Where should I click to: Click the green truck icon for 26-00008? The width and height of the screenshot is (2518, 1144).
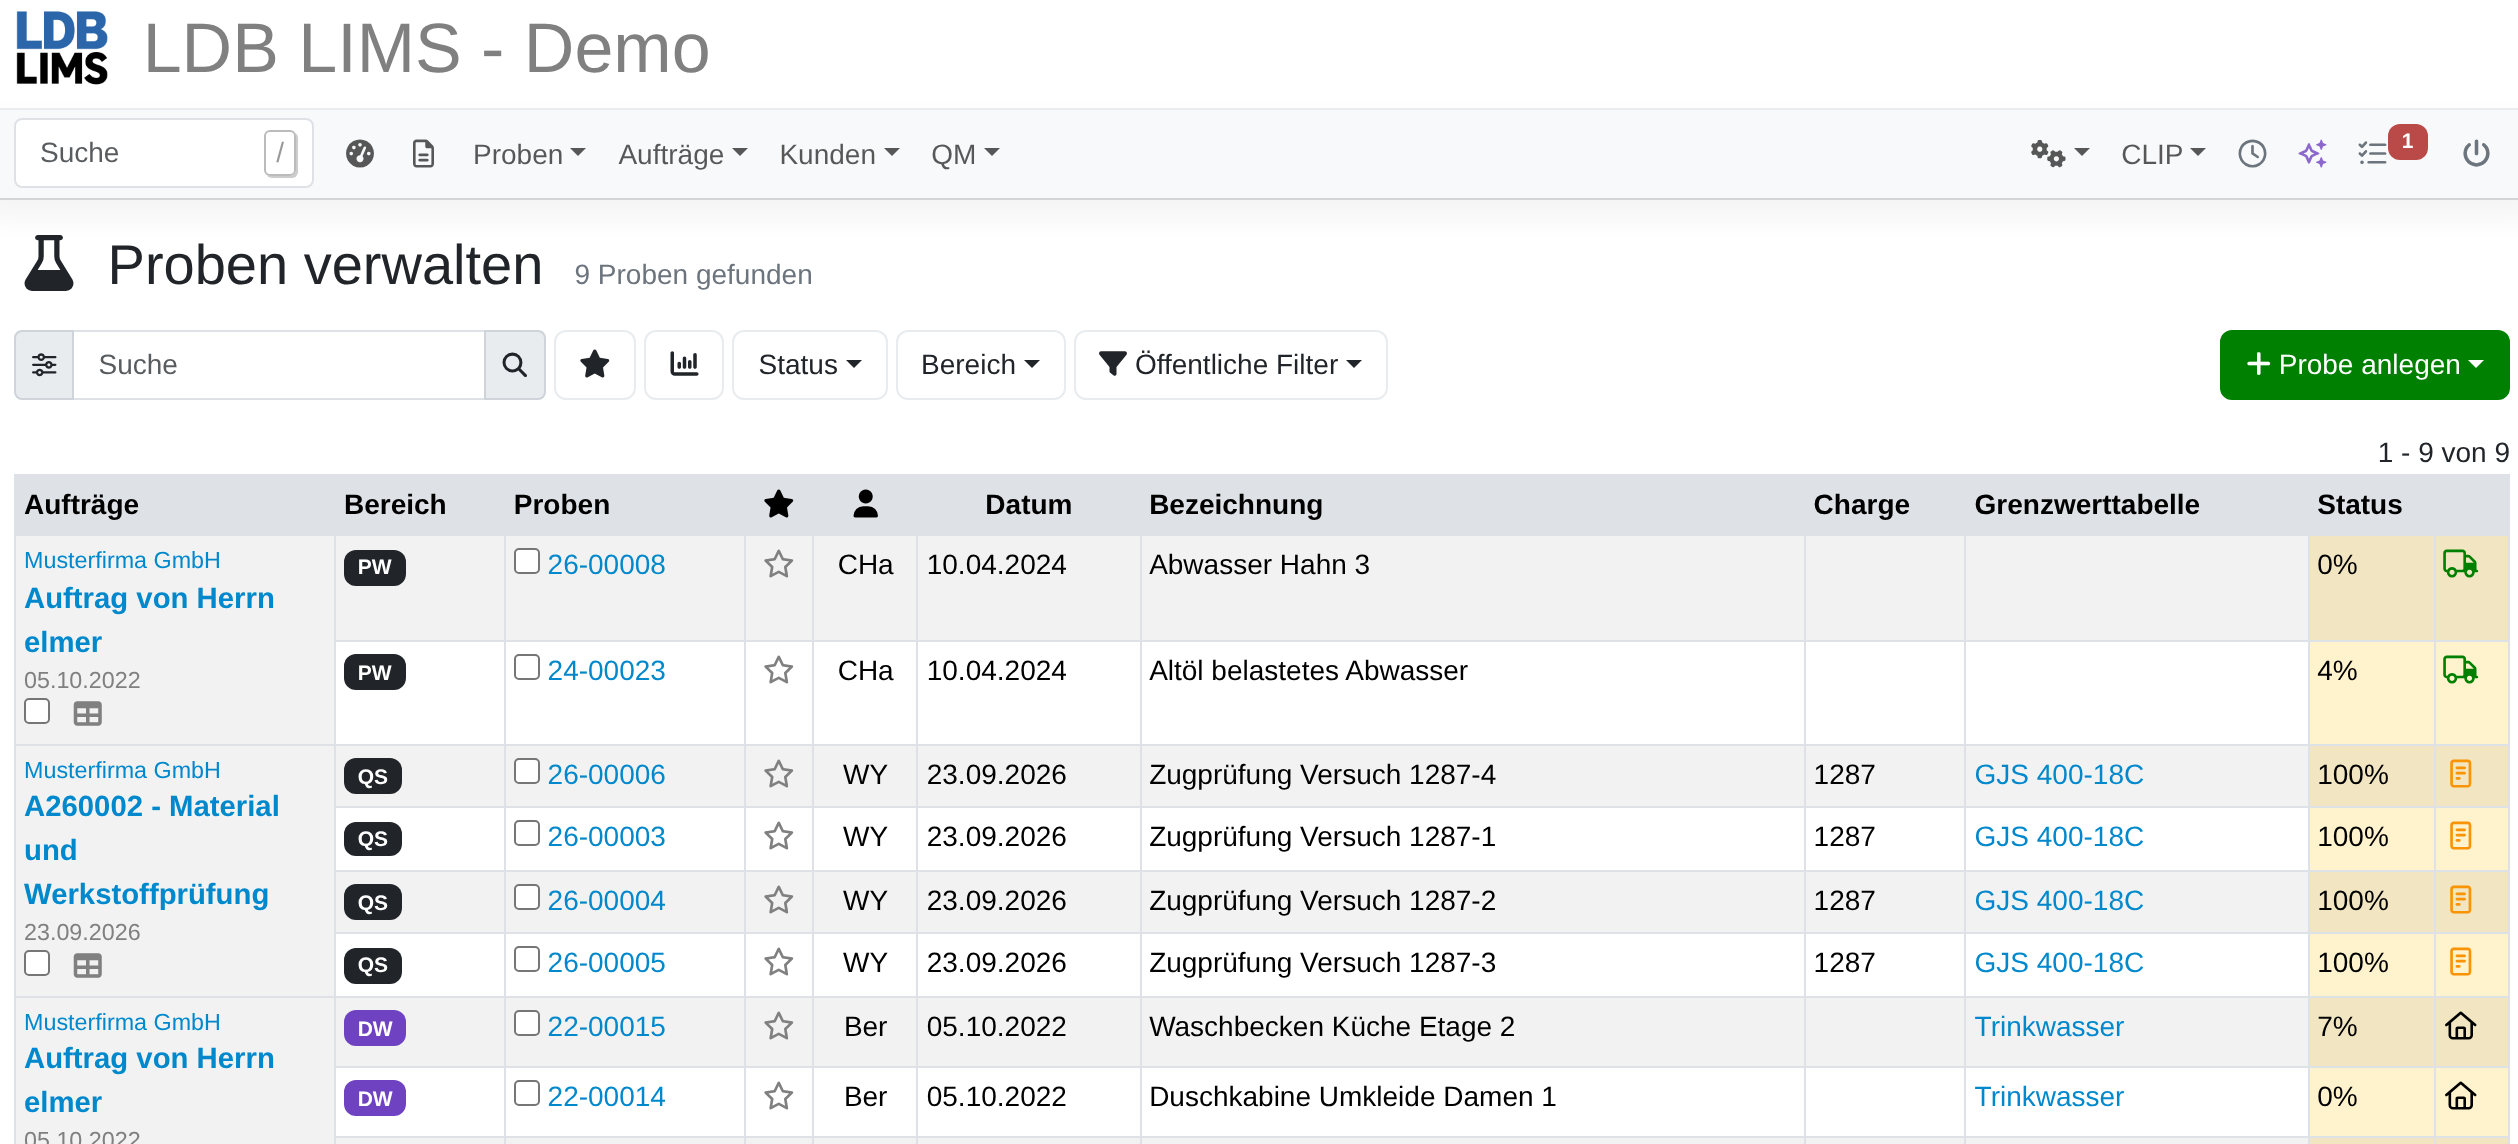(x=2460, y=565)
